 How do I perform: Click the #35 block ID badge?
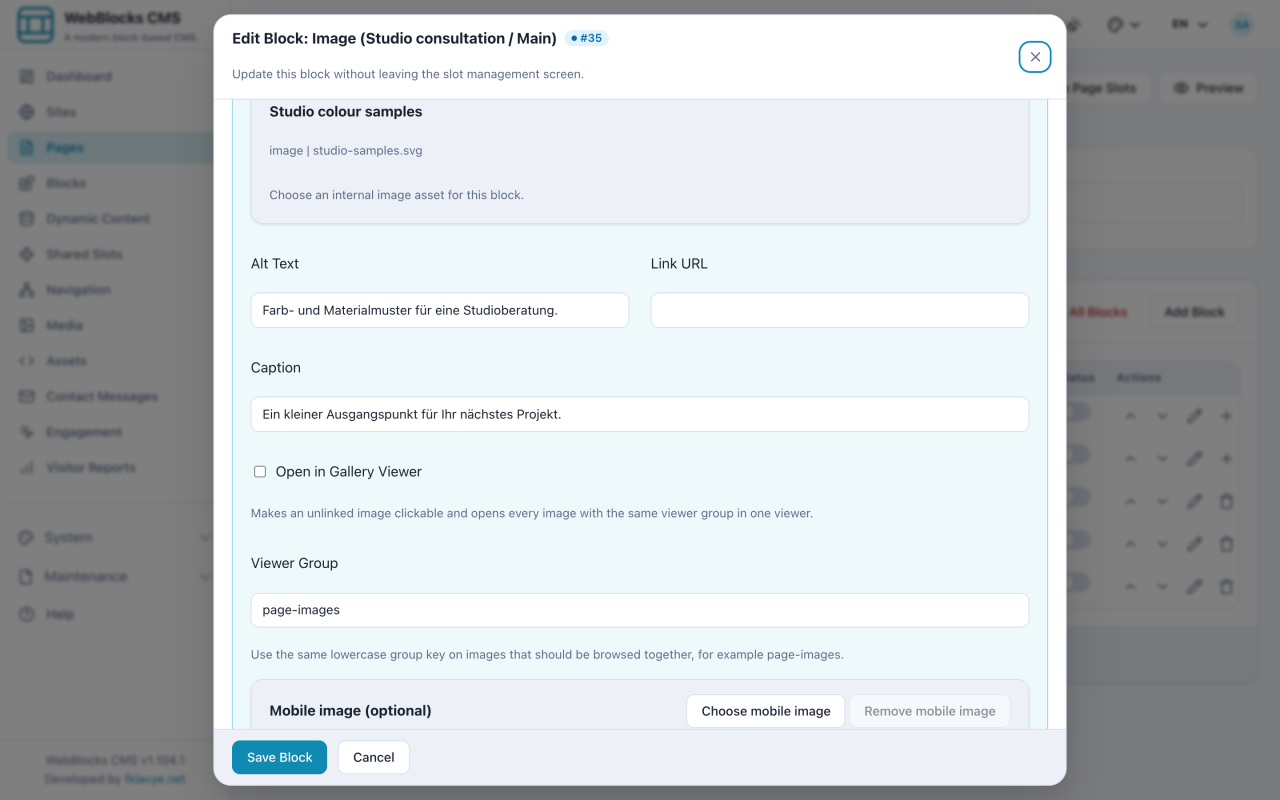586,38
